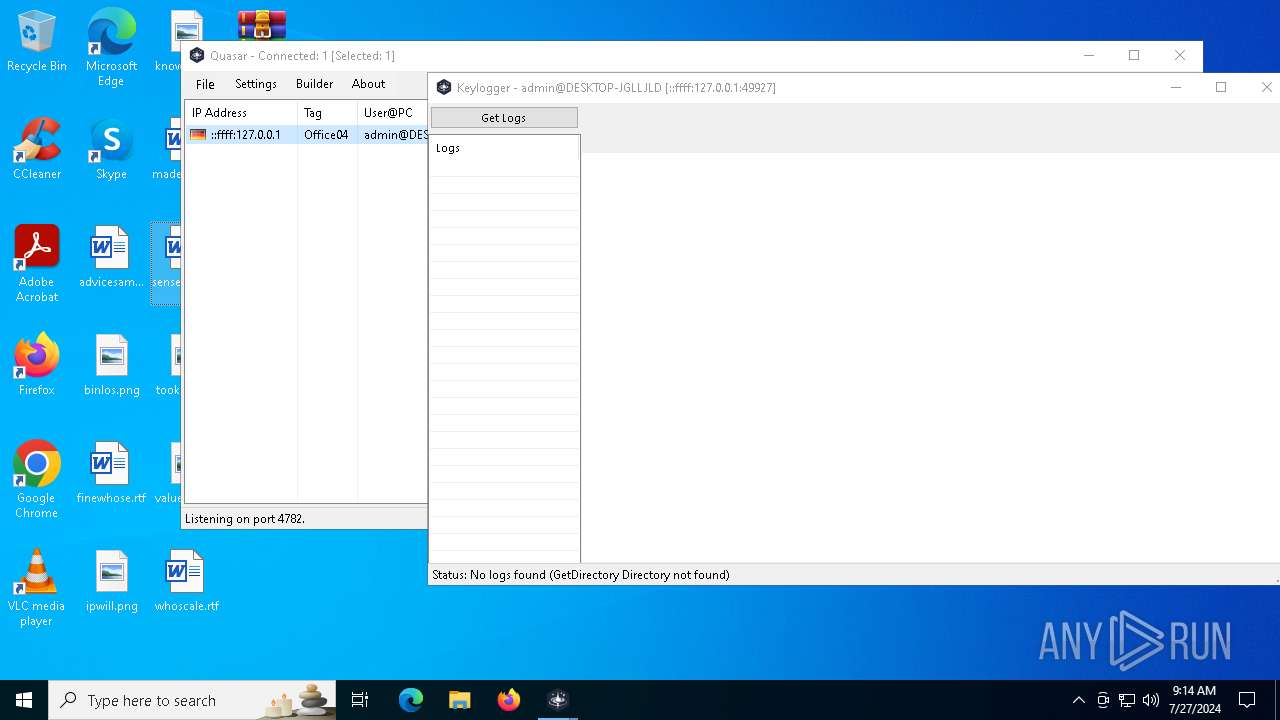
Task: Minimize the Keylogger window
Action: click(x=1176, y=87)
